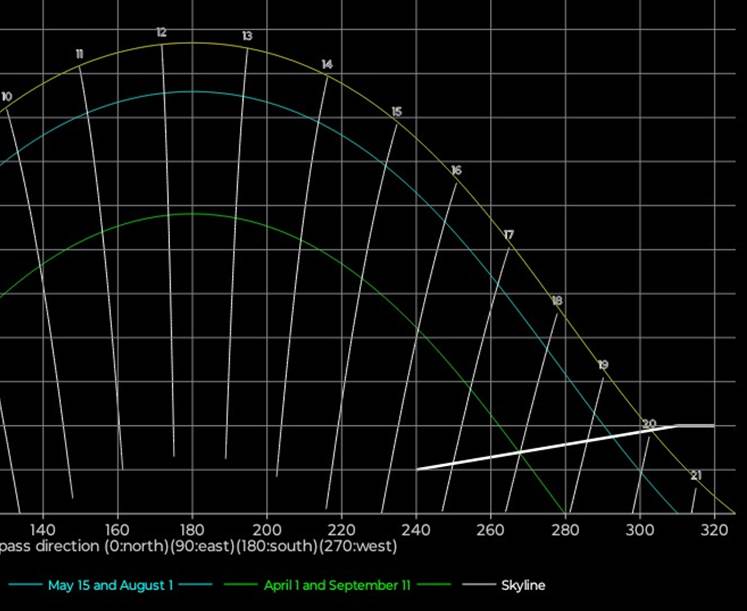Select the hour 15 label on the chart
This screenshot has width=747, height=611.
click(397, 112)
